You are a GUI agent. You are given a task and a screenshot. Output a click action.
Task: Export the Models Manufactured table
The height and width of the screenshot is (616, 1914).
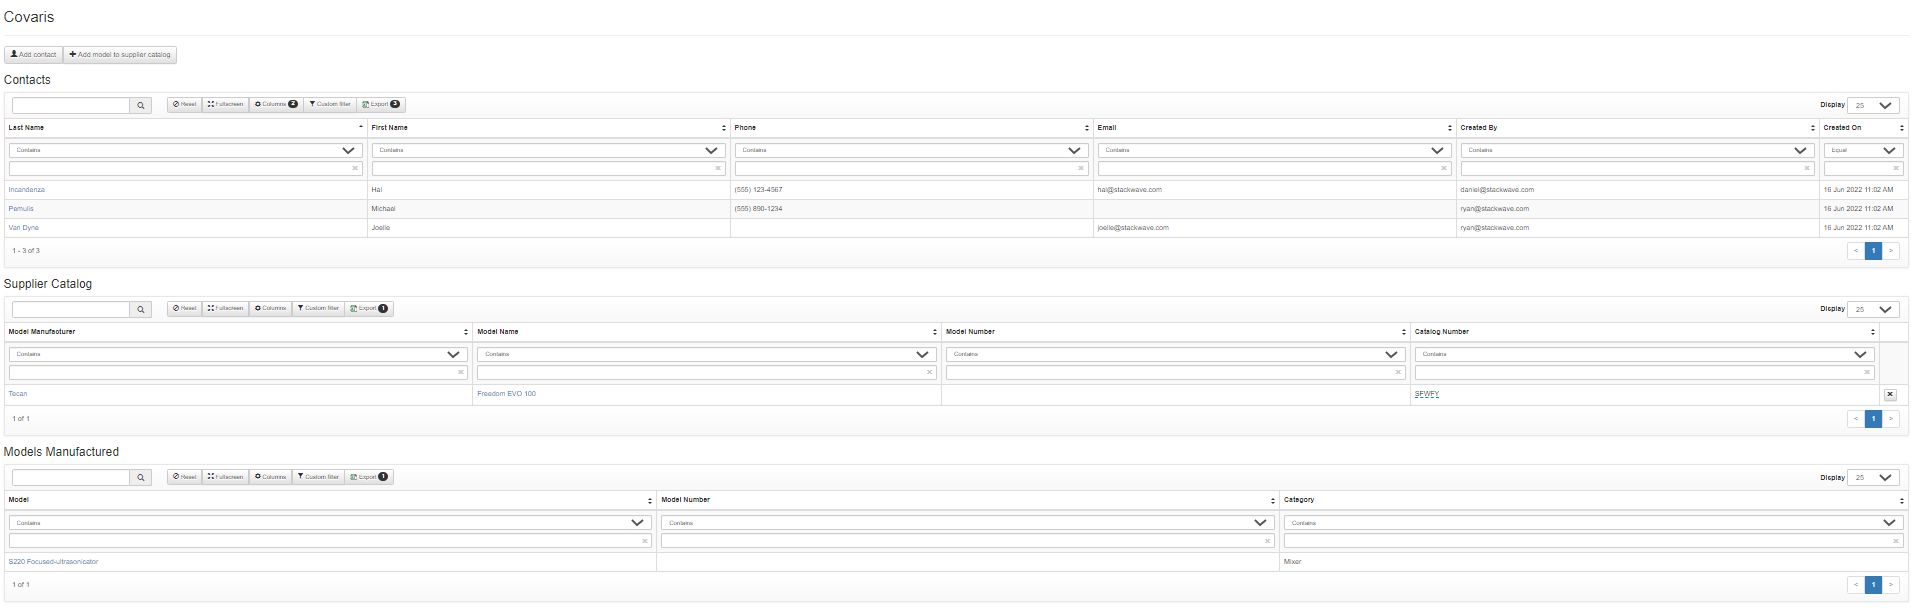tap(369, 477)
